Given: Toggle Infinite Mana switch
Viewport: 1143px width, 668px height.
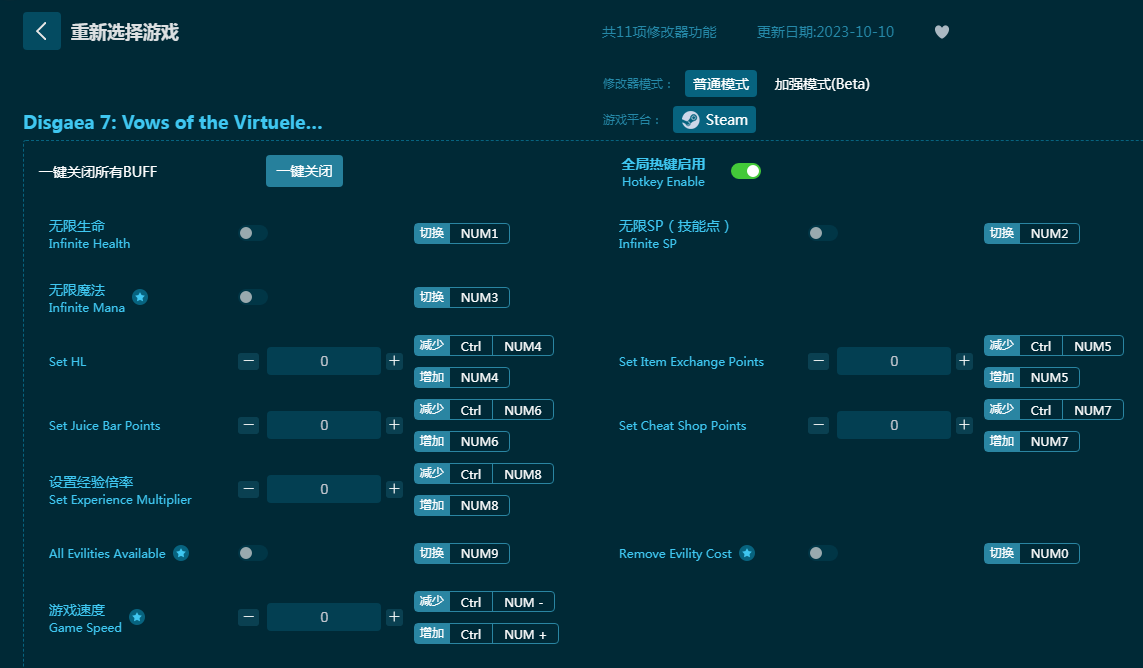Looking at the screenshot, I should tap(253, 298).
